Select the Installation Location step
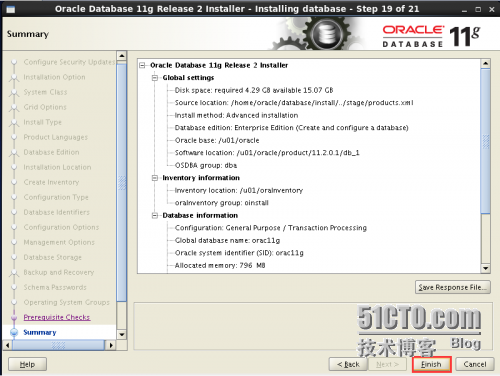The width and height of the screenshot is (500, 376). point(57,167)
